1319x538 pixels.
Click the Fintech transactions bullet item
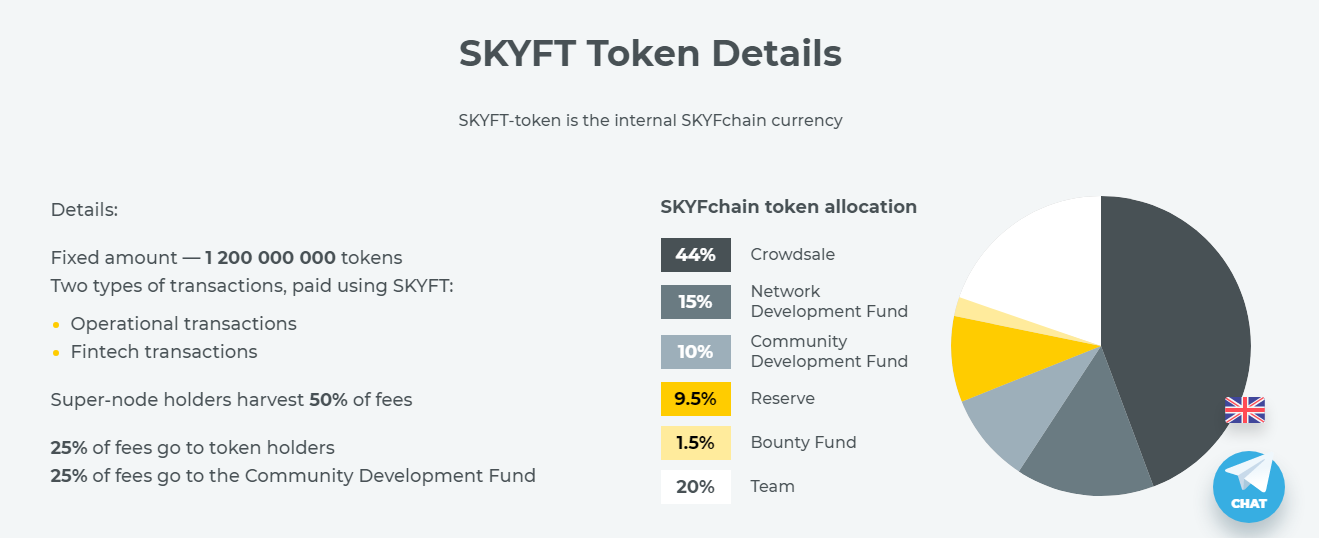click(x=164, y=352)
